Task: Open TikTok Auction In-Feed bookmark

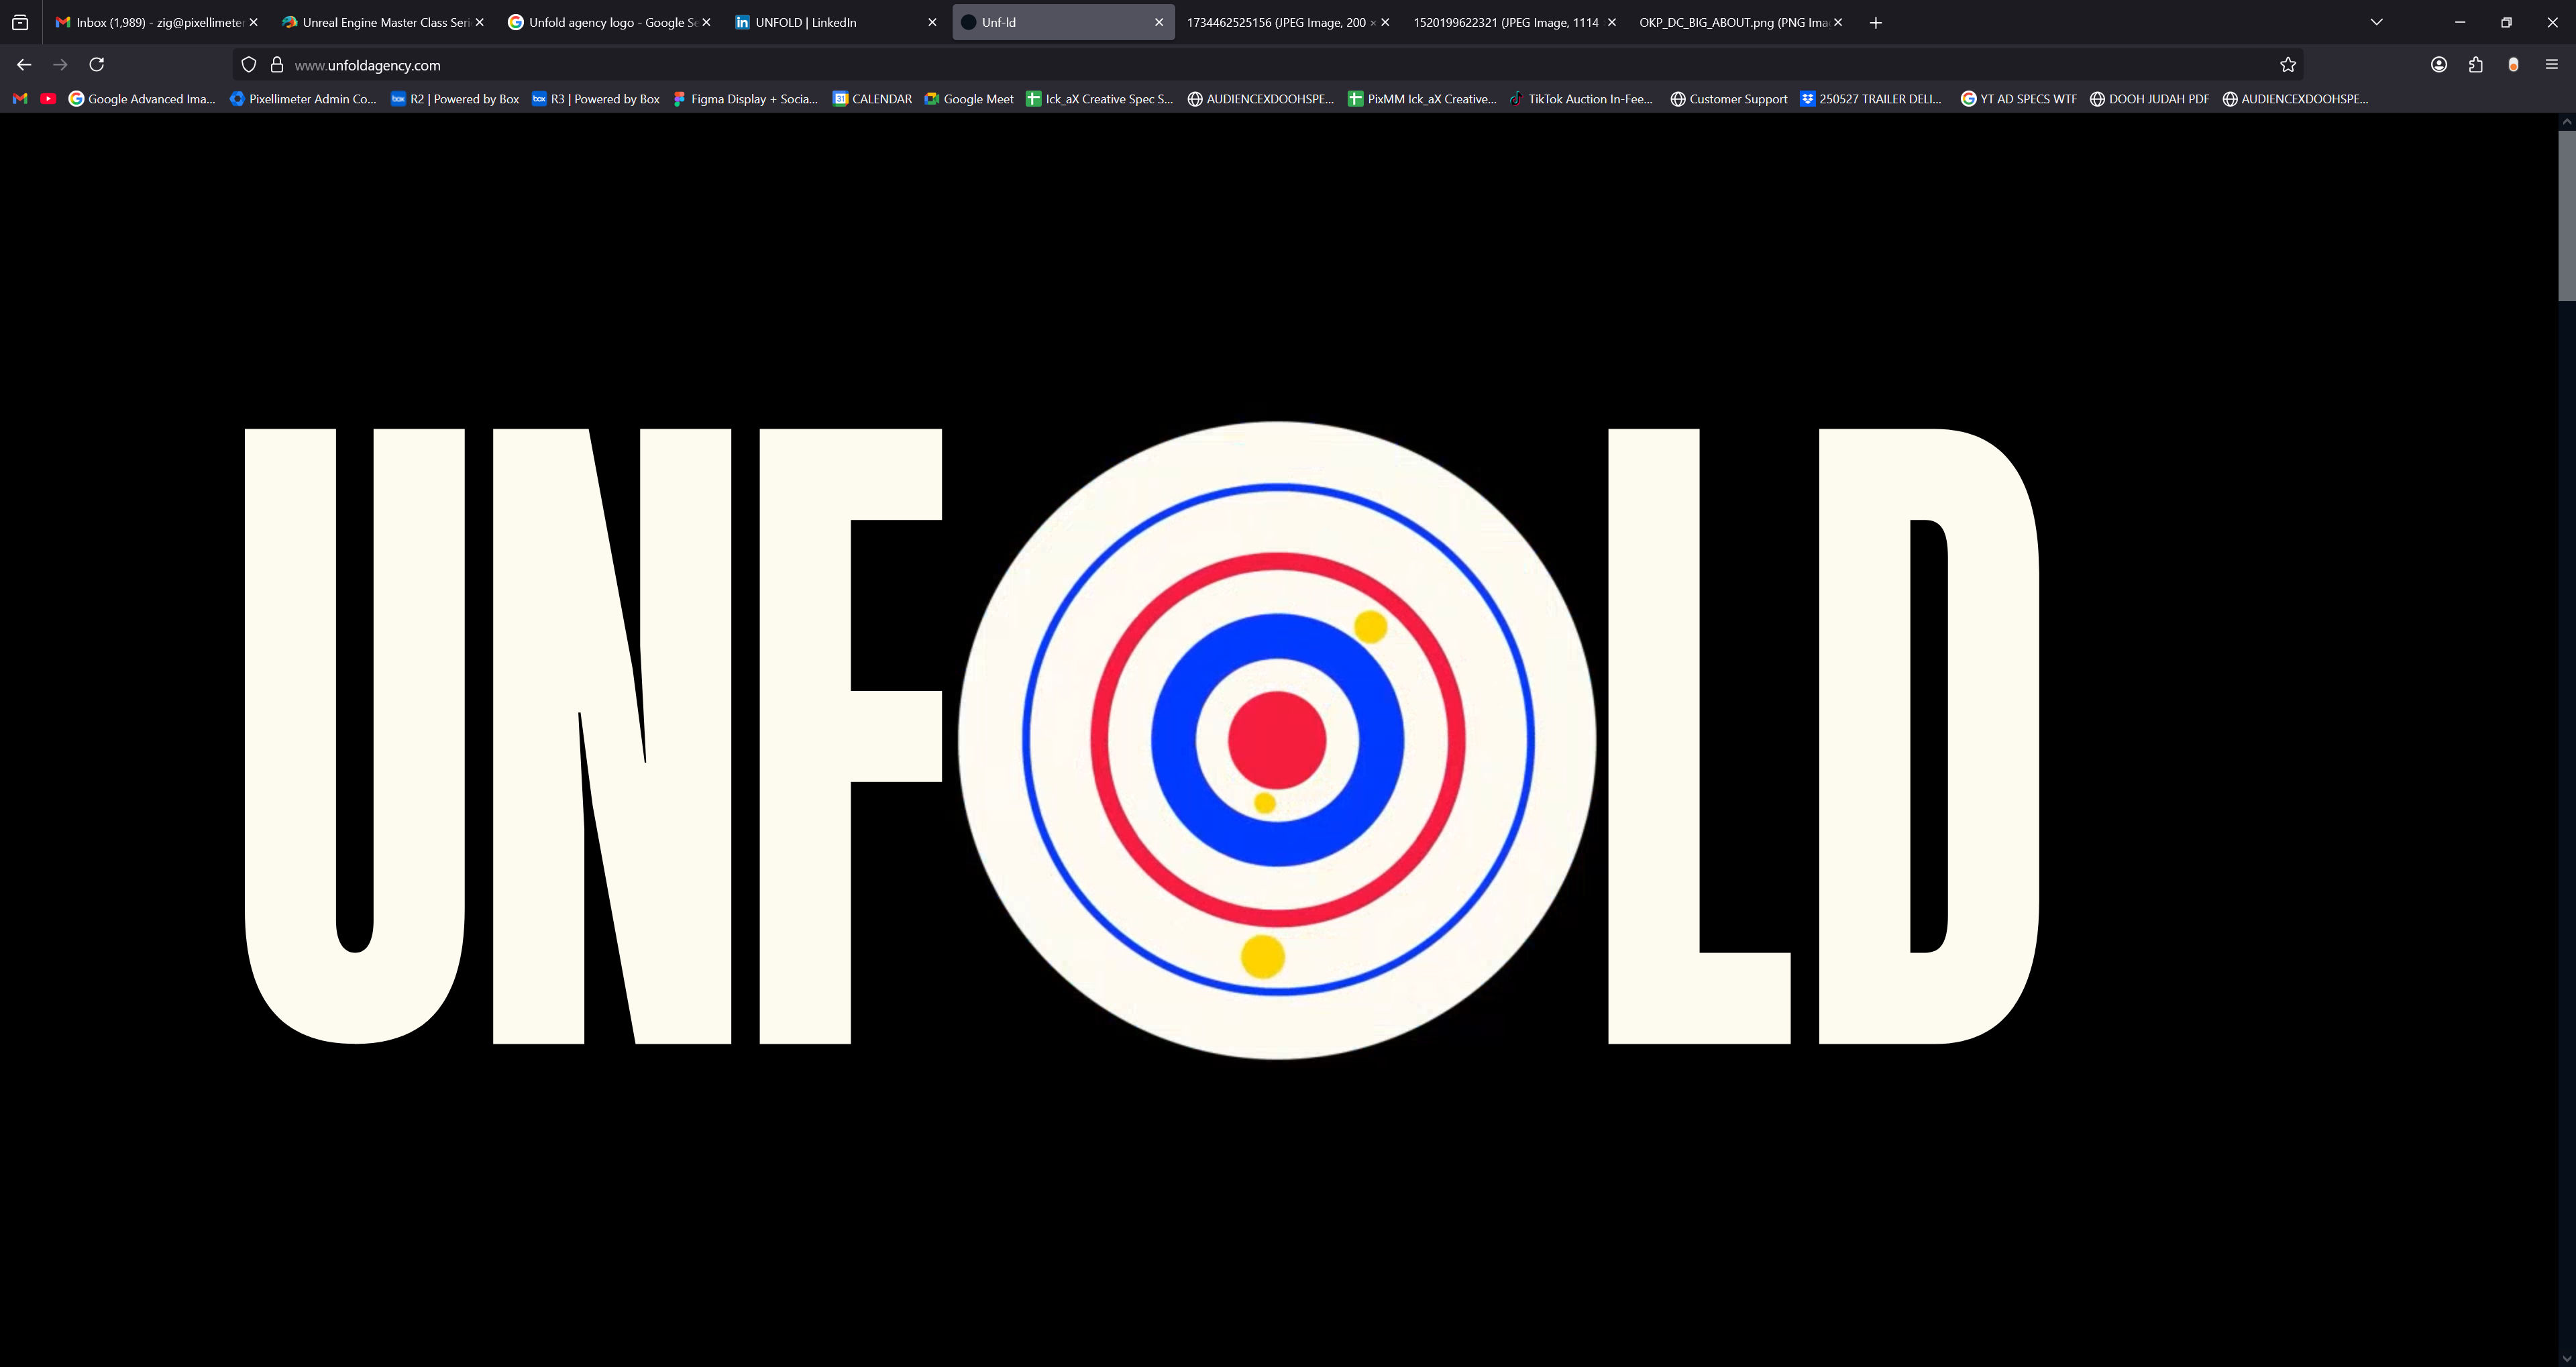Action: (1581, 99)
